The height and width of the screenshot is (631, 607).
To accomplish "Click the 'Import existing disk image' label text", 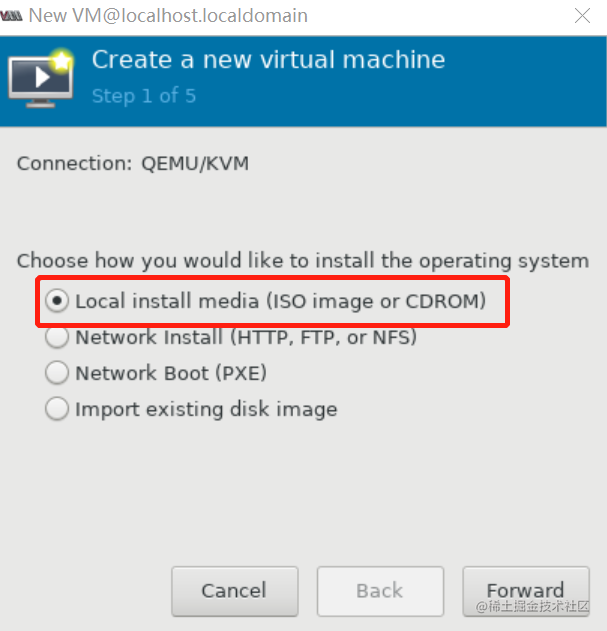I will tap(206, 409).
